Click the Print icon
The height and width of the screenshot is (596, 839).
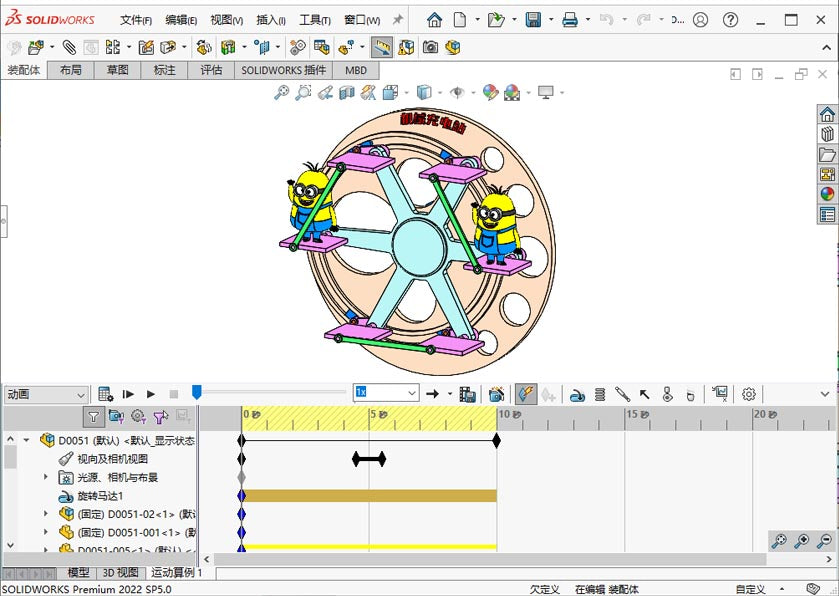point(570,20)
